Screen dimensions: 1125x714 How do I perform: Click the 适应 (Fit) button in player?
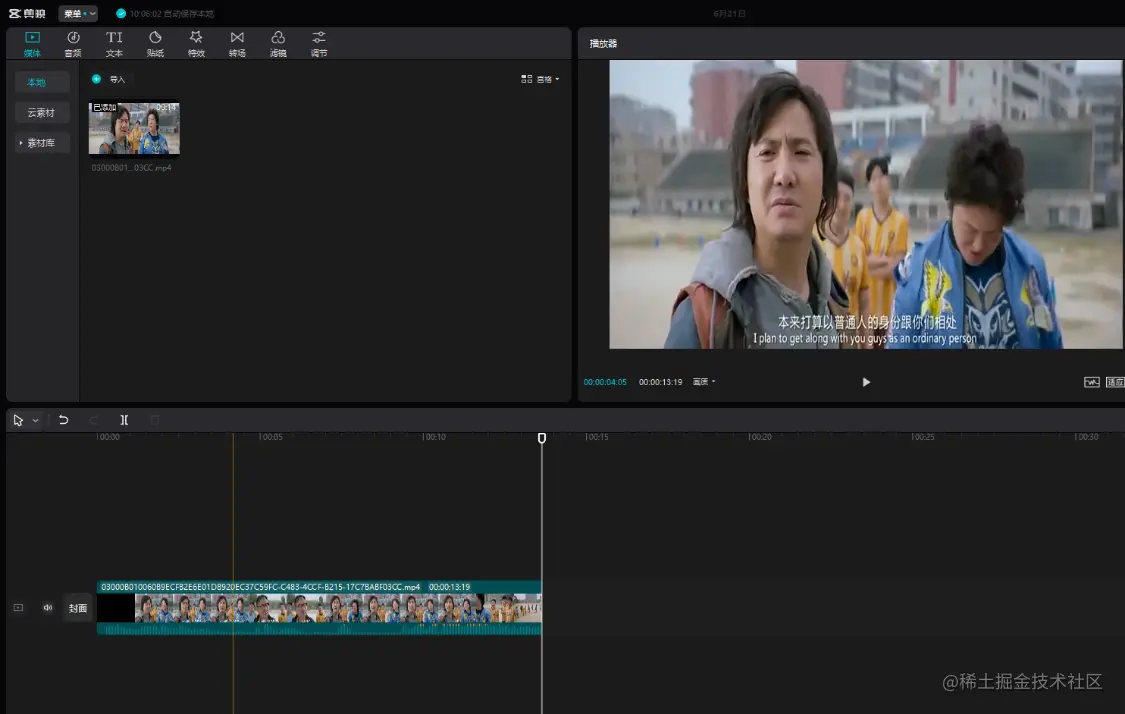(x=1115, y=382)
